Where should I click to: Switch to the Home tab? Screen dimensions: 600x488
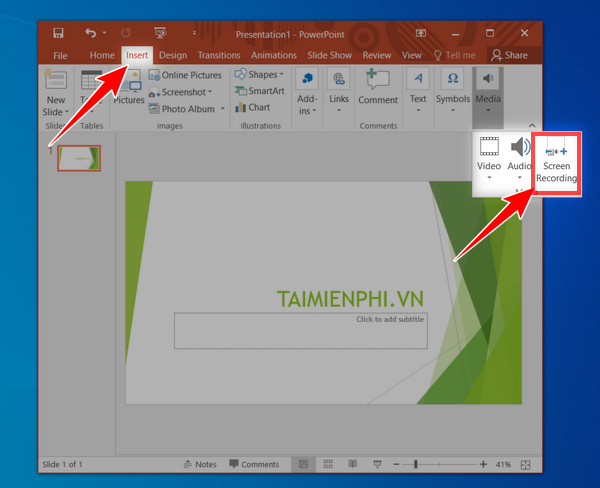pyautogui.click(x=102, y=55)
